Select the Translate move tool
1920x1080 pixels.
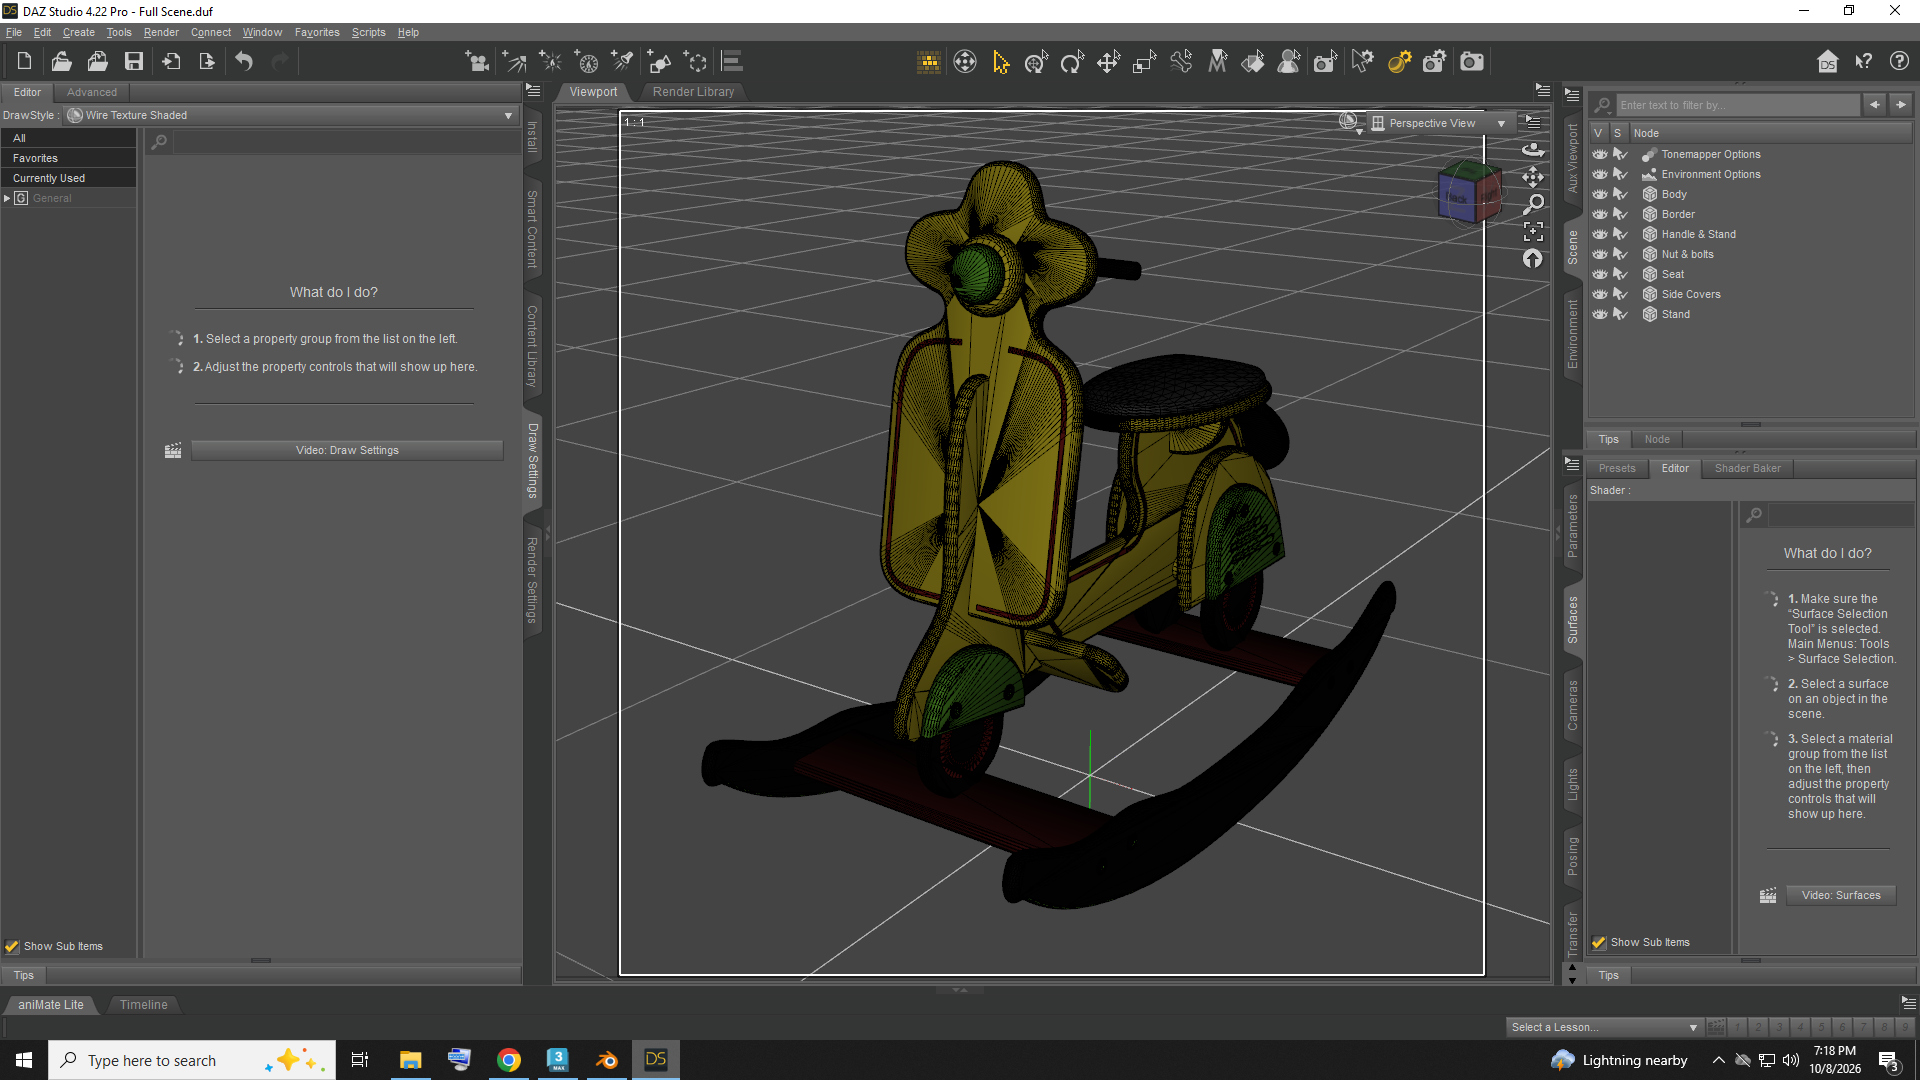click(x=1108, y=62)
